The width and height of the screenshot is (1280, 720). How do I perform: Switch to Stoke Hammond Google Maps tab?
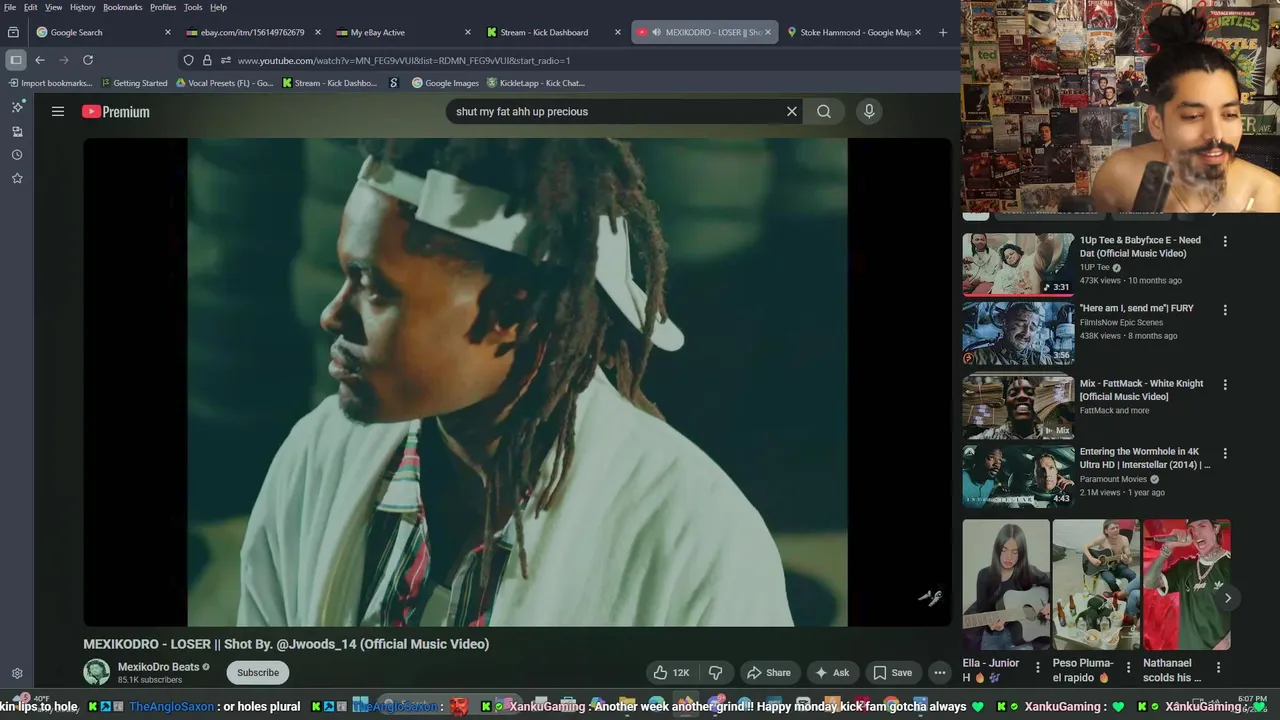click(x=852, y=32)
